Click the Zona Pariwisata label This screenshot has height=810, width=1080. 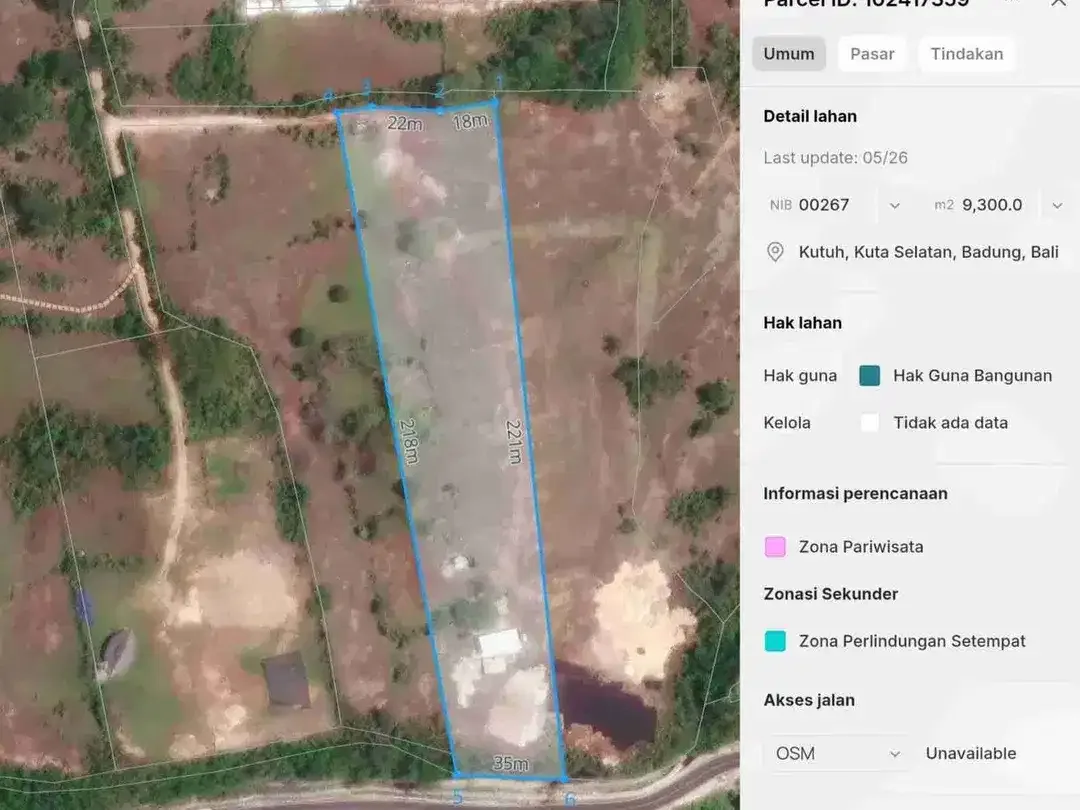click(861, 547)
